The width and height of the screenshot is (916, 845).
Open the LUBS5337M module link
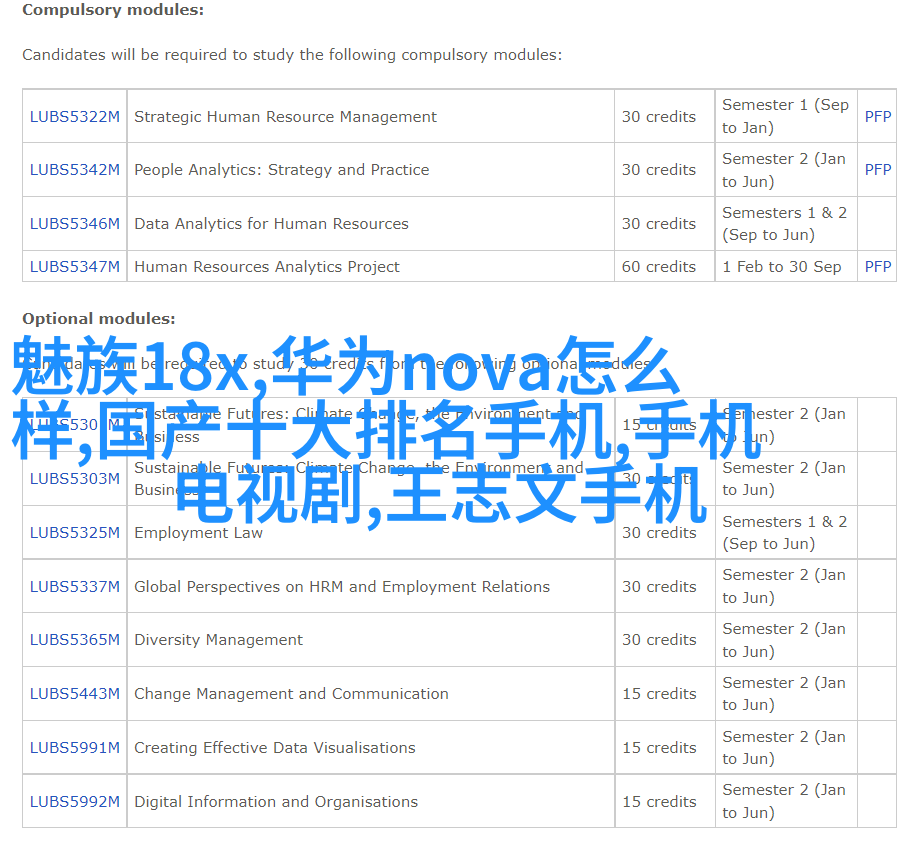[x=75, y=587]
